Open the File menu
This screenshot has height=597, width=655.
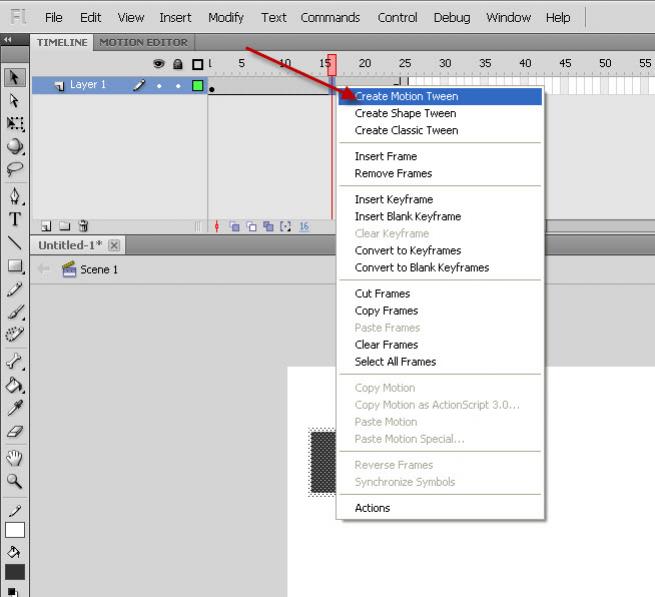tap(53, 18)
